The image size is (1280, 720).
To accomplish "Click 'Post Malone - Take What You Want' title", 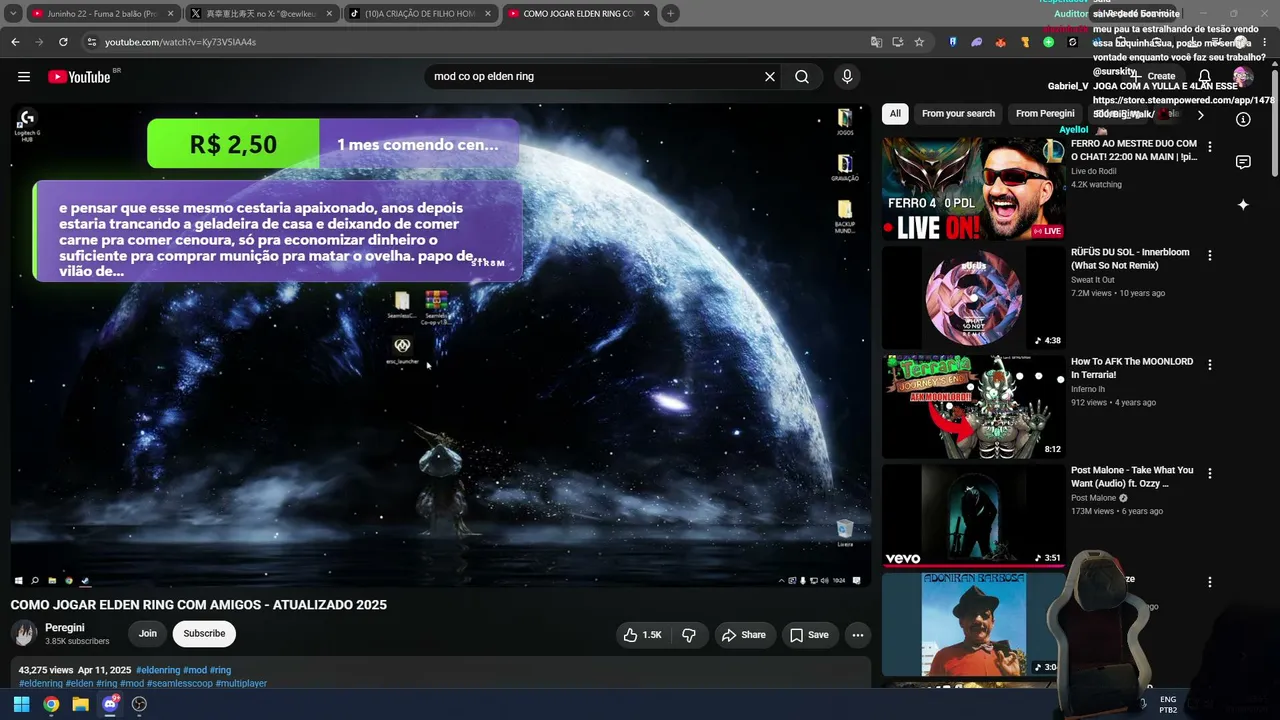I will (1132, 477).
